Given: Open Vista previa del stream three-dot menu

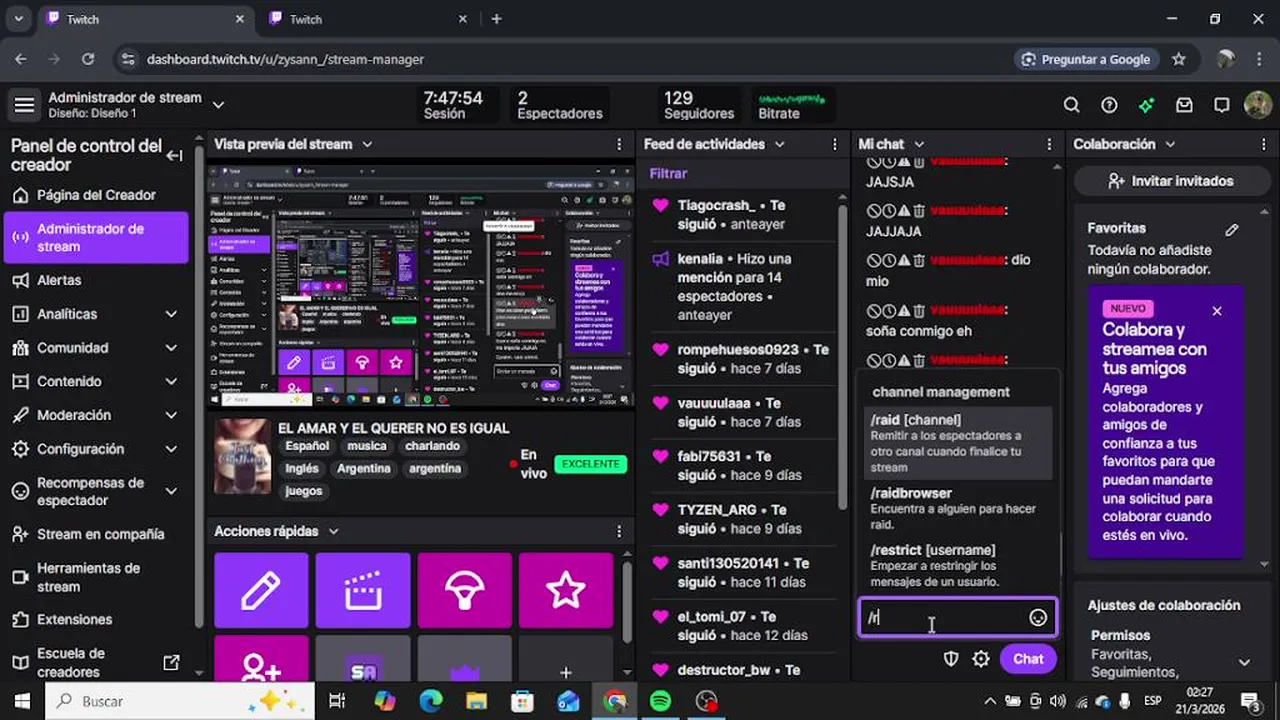Looking at the screenshot, I should coord(619,144).
